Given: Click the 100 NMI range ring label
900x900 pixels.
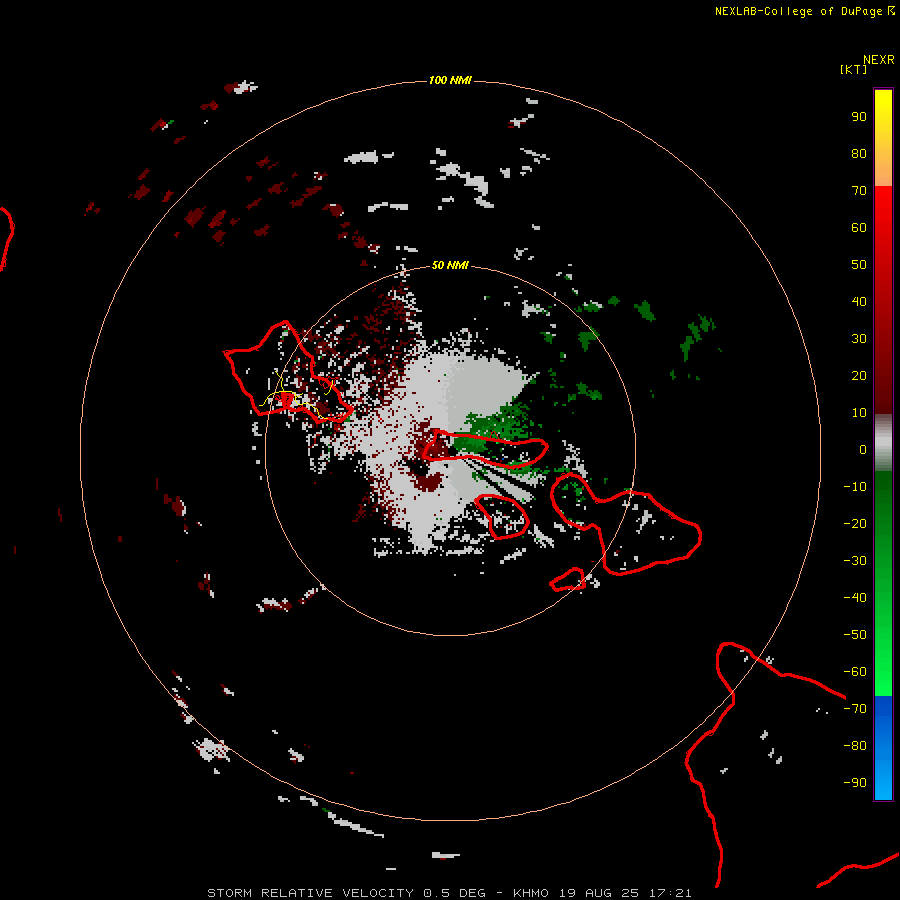Looking at the screenshot, I should tap(450, 80).
